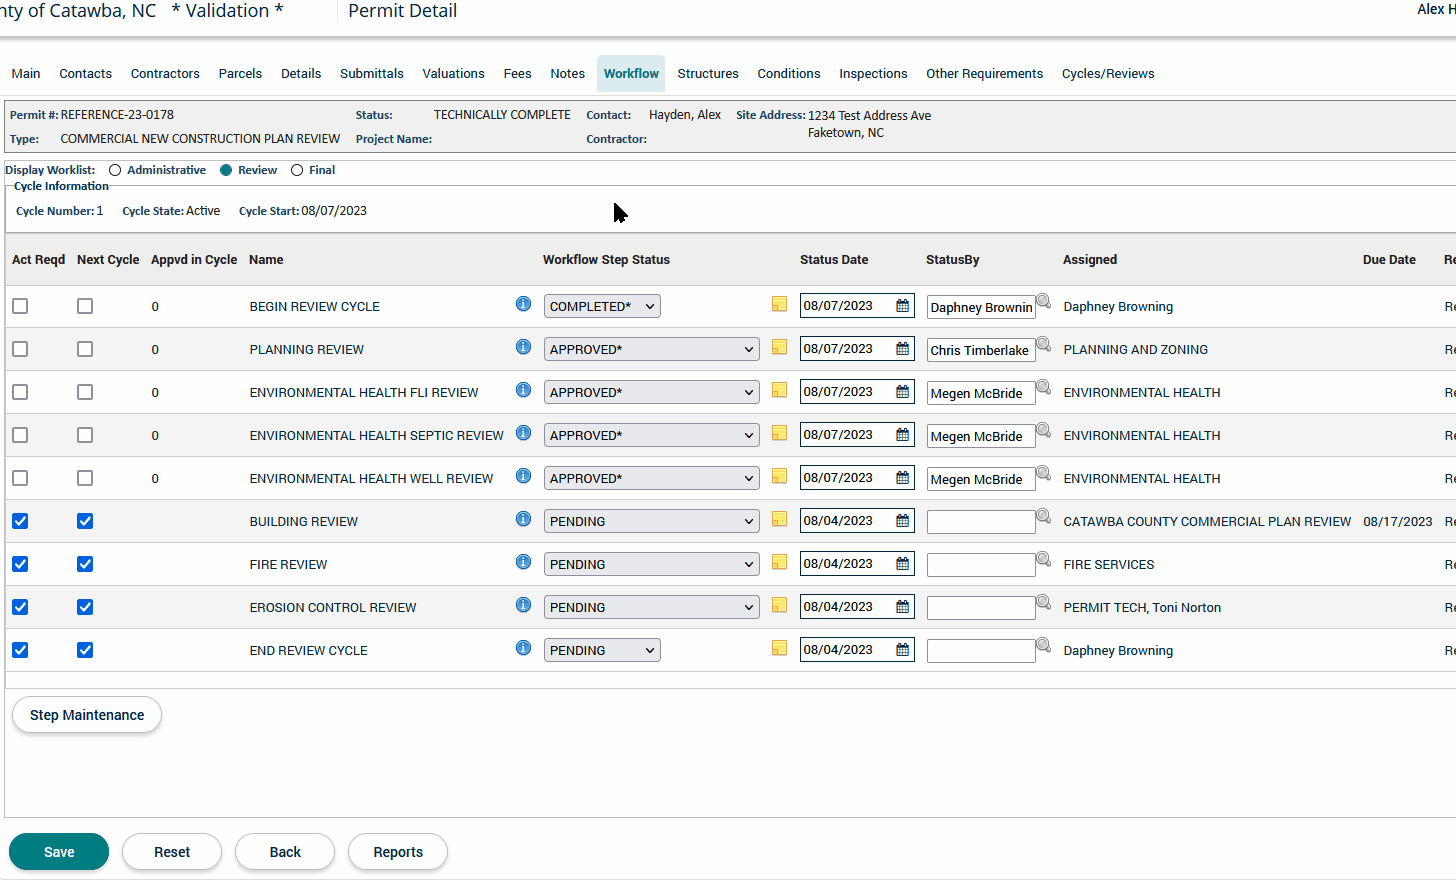This screenshot has height=884, width=1456.
Task: Uncheck Act Reqd for BUILDING REVIEW
Action: pyautogui.click(x=20, y=521)
